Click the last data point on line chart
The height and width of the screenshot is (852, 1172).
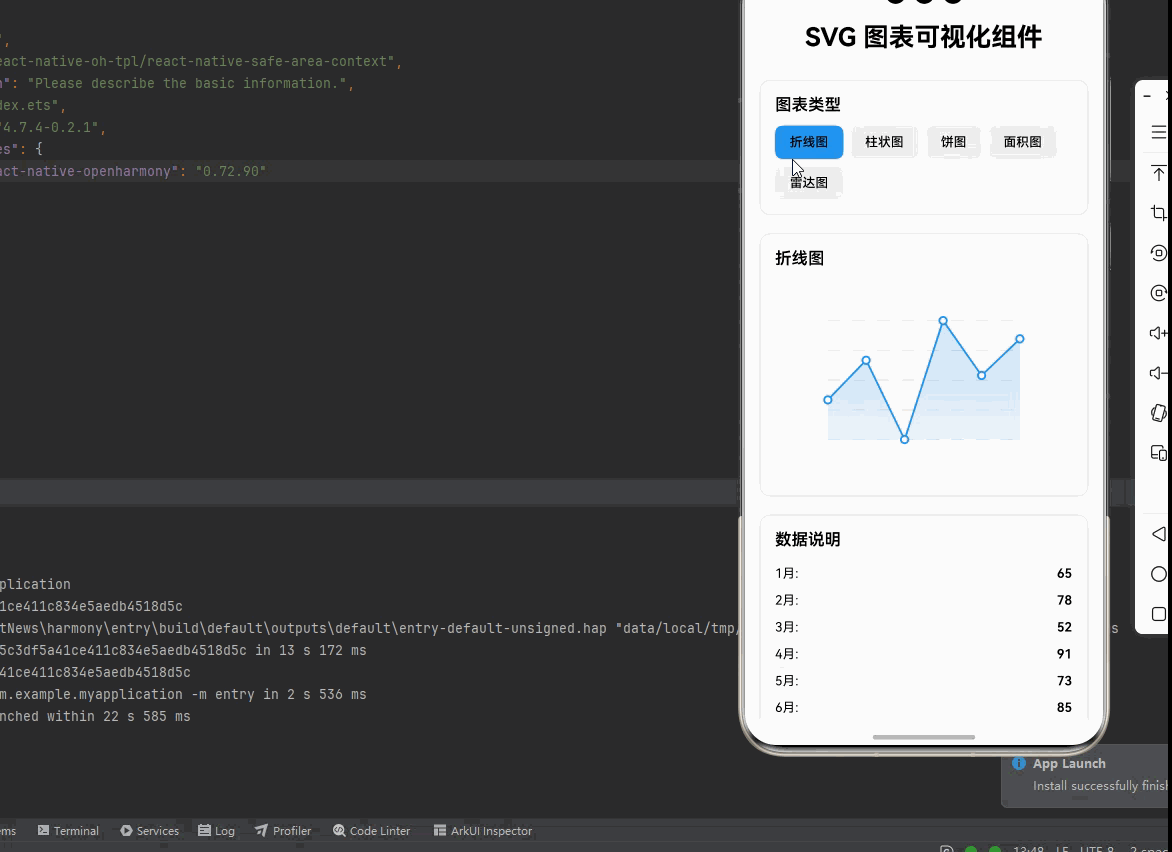[1020, 339]
